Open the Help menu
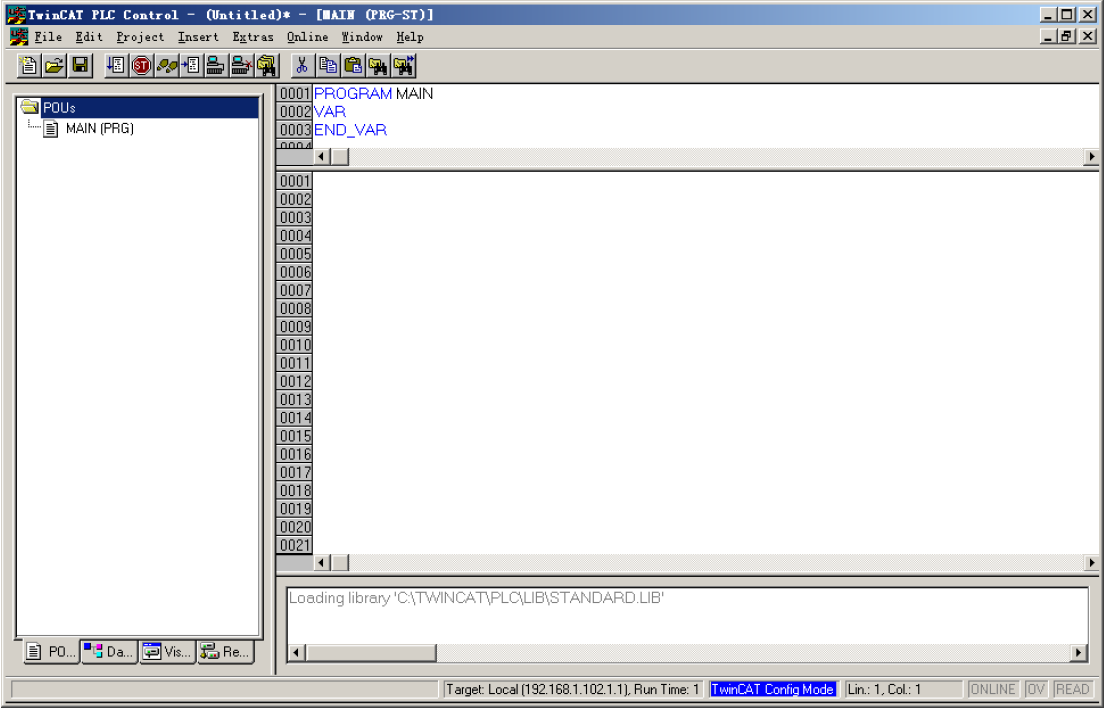The image size is (1106, 711). tap(409, 37)
